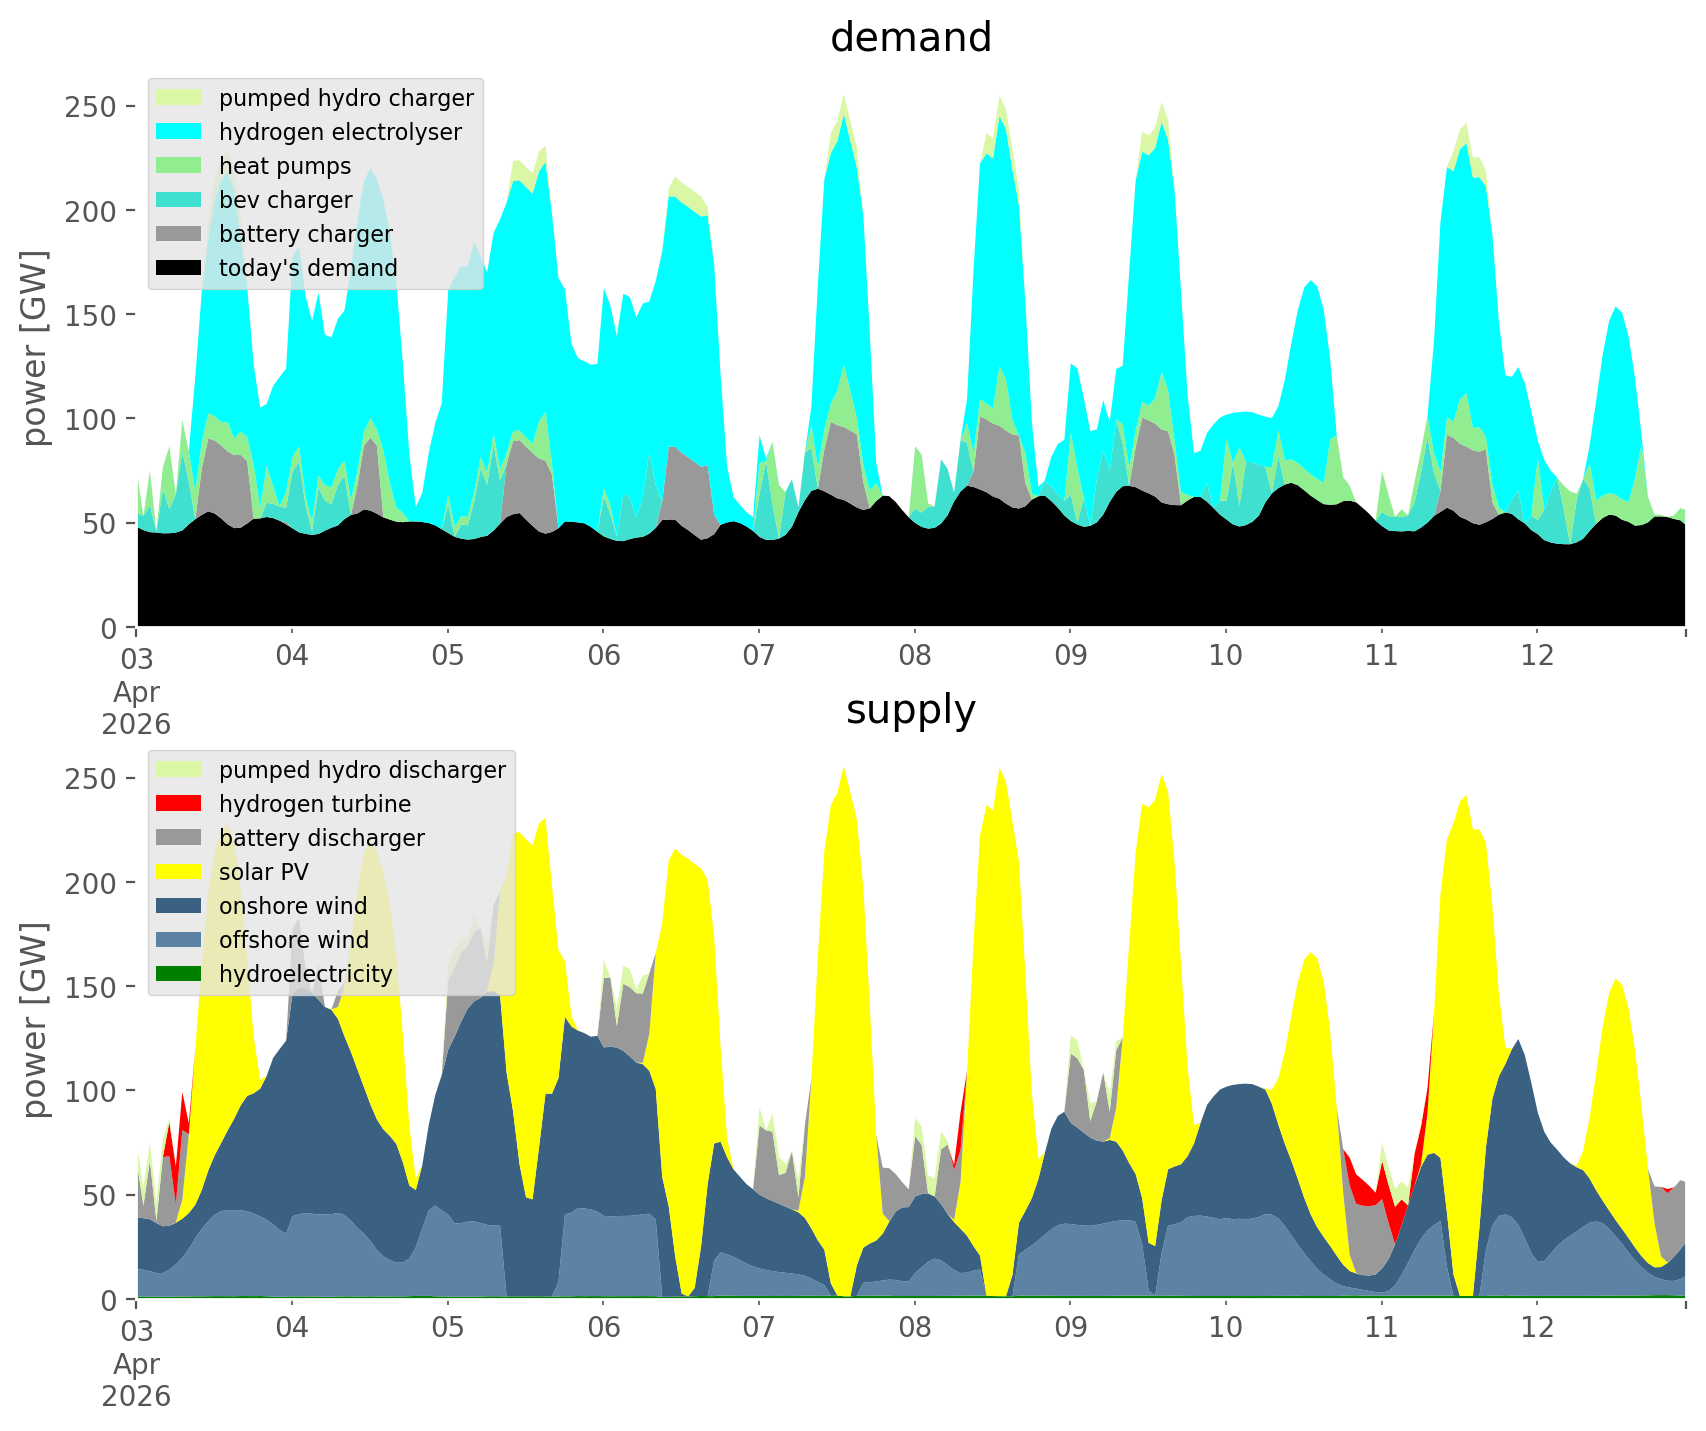Click the 'supply' chart title
This screenshot has height=1431, width=1706.
pos(910,710)
